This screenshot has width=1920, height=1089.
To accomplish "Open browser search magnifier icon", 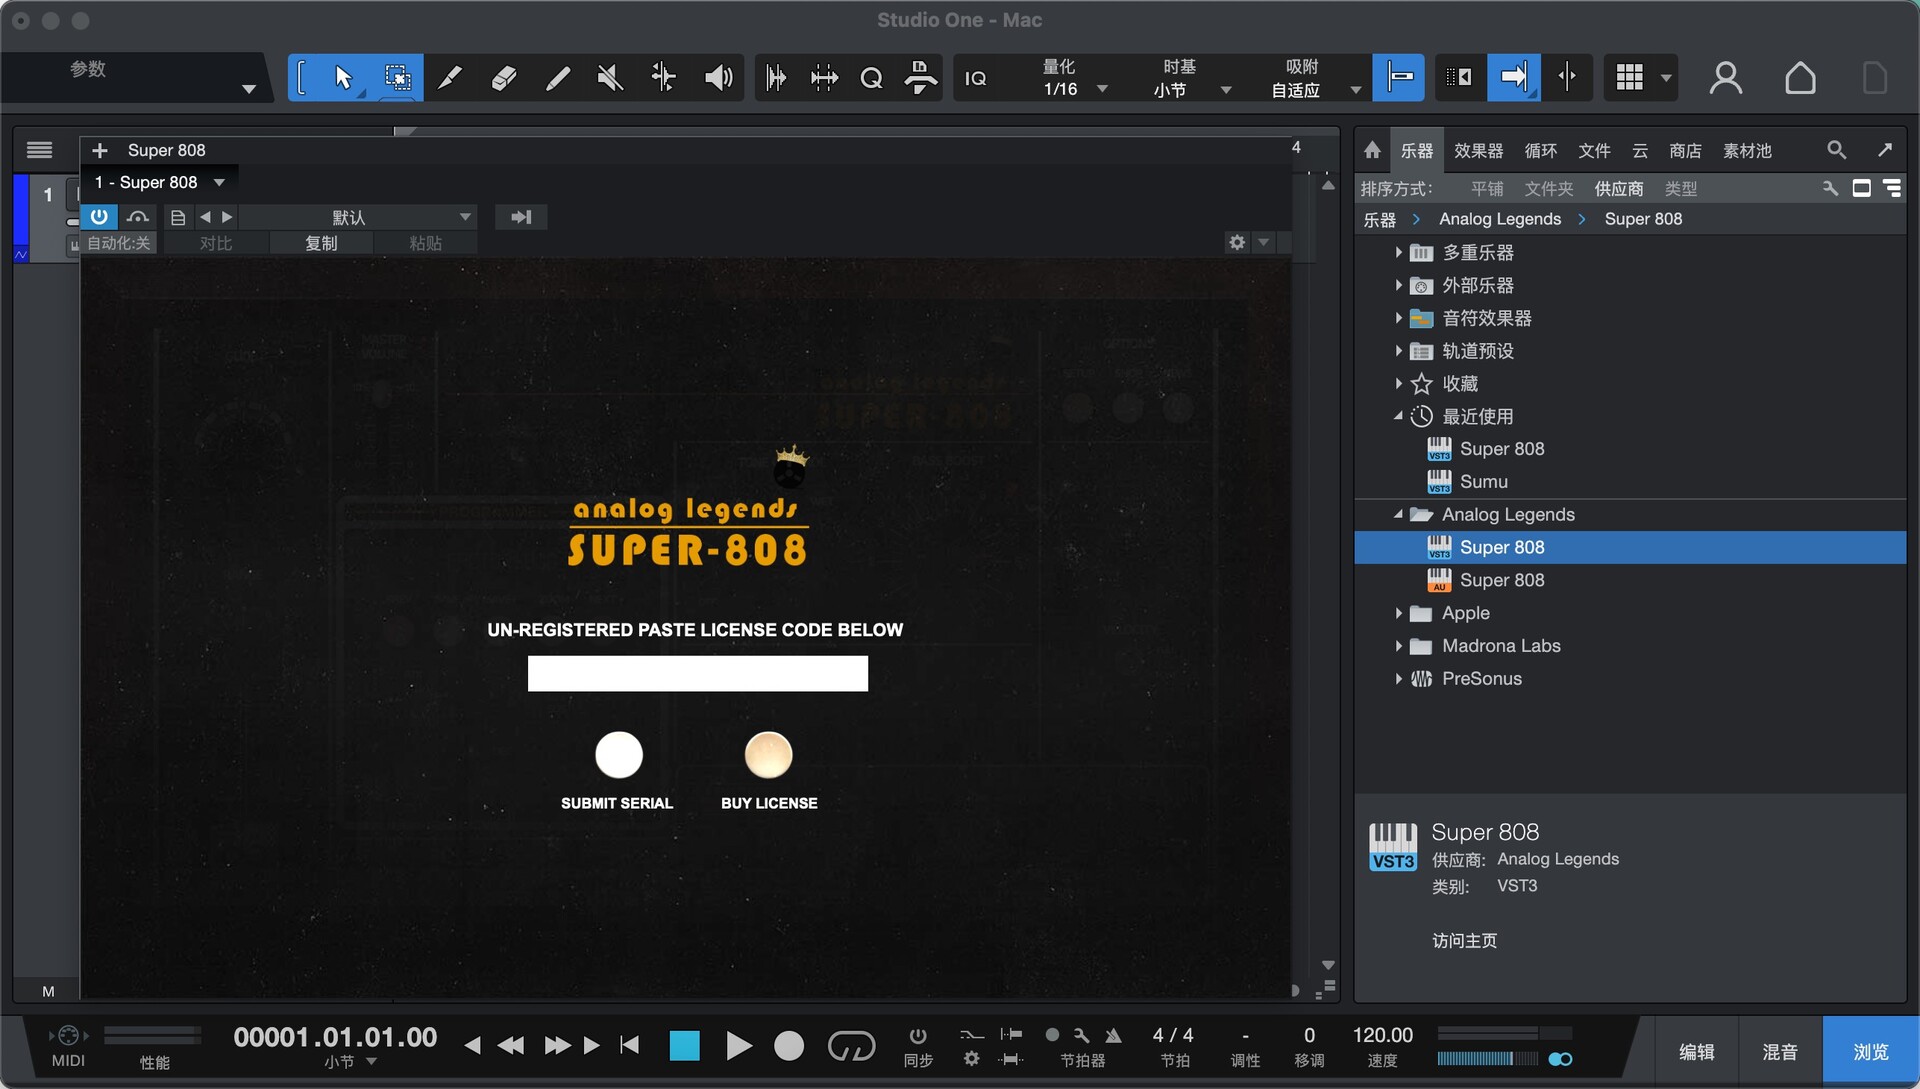I will [1836, 150].
